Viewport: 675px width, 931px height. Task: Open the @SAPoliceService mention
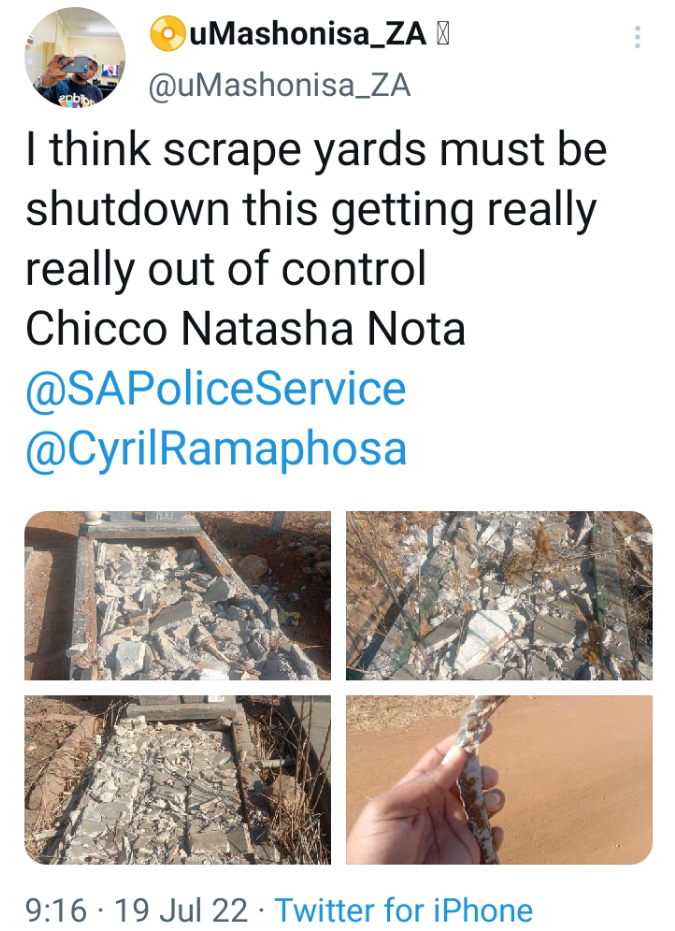pos(216,388)
